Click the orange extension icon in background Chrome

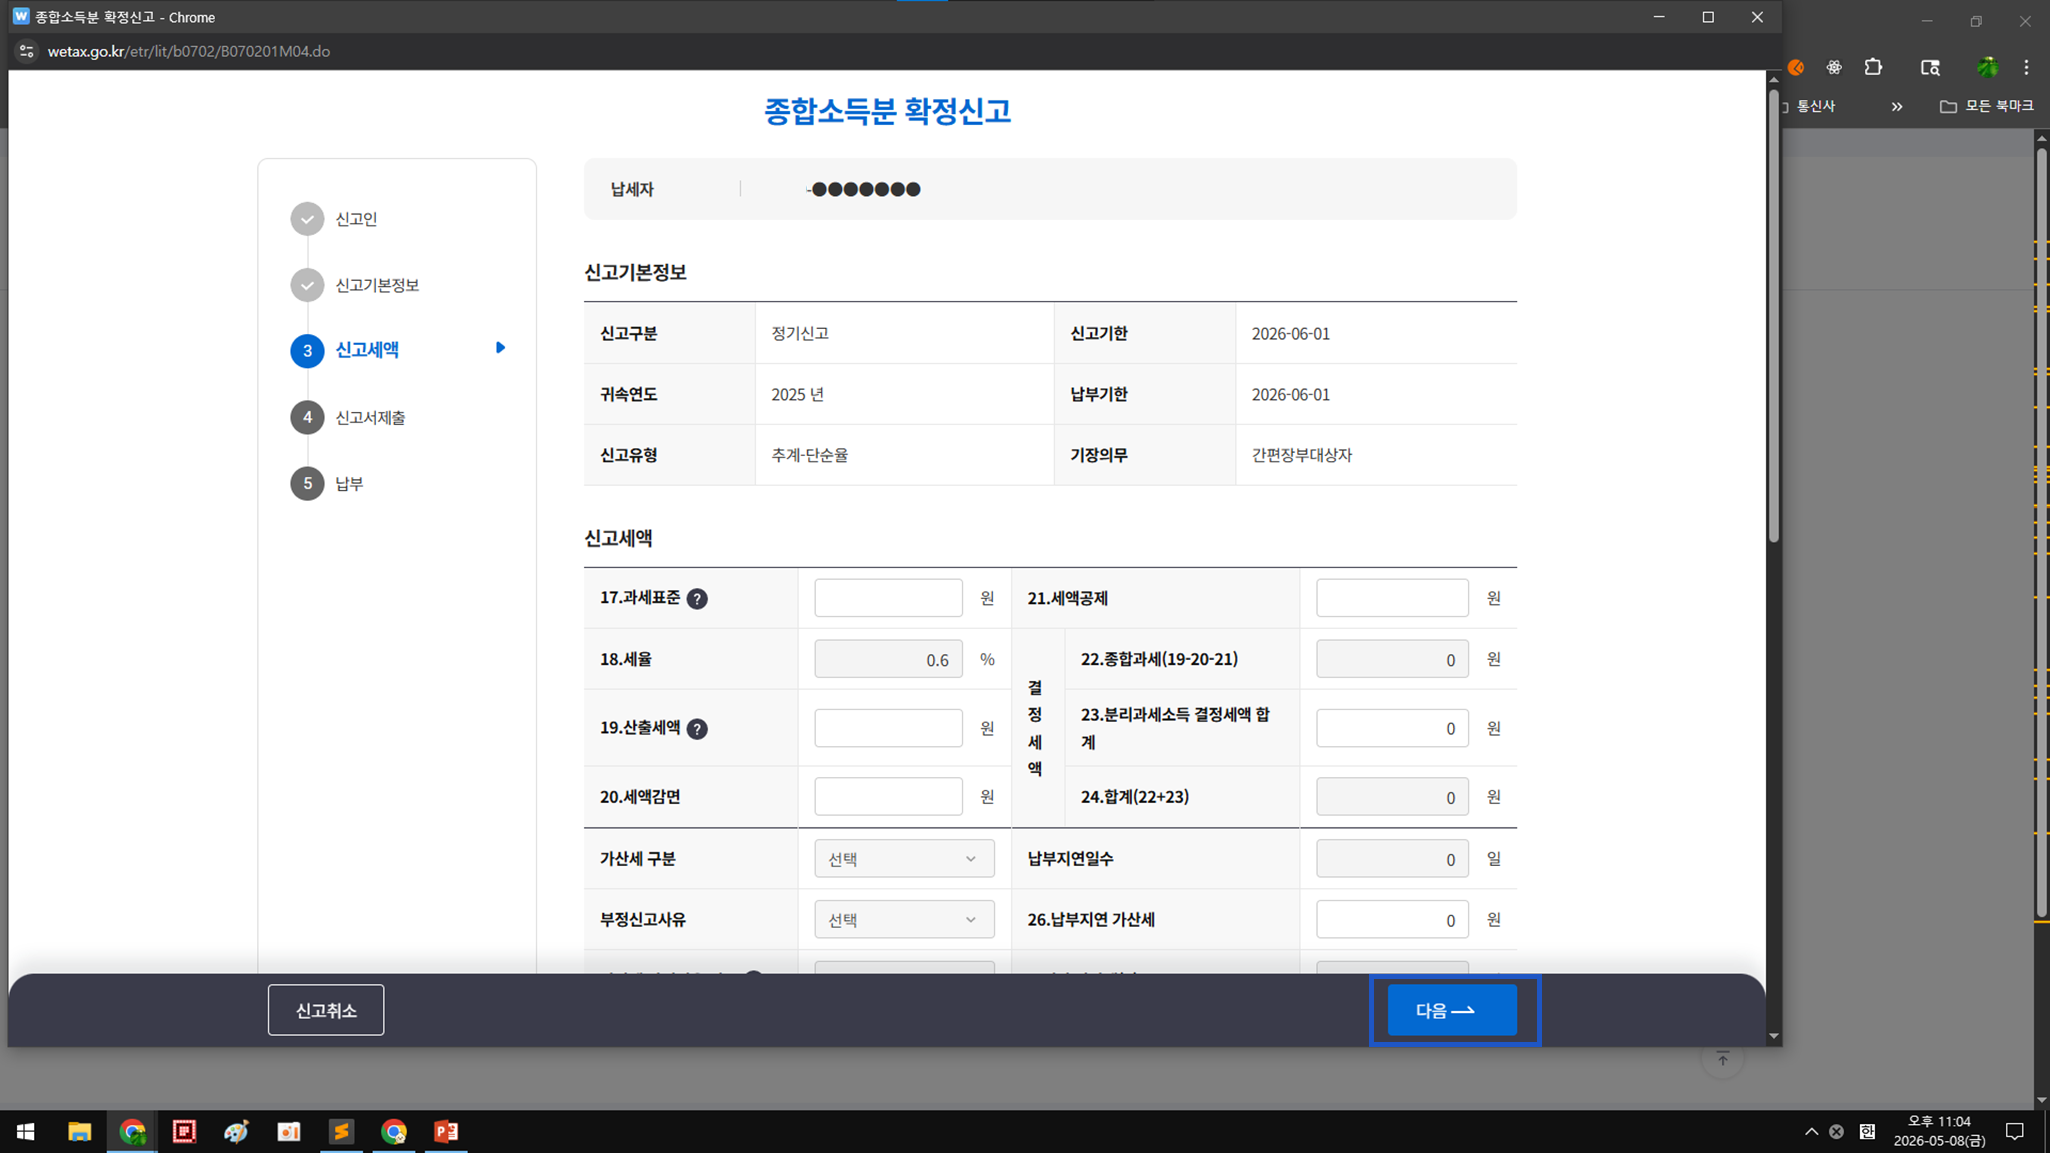coord(1796,67)
